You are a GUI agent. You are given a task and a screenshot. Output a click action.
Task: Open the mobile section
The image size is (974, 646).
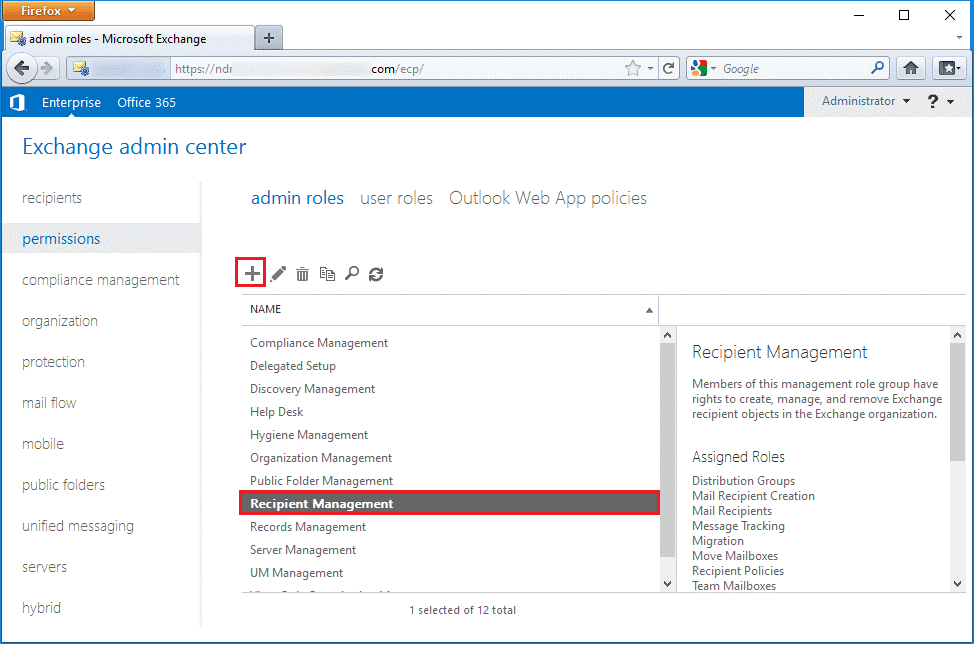point(43,444)
